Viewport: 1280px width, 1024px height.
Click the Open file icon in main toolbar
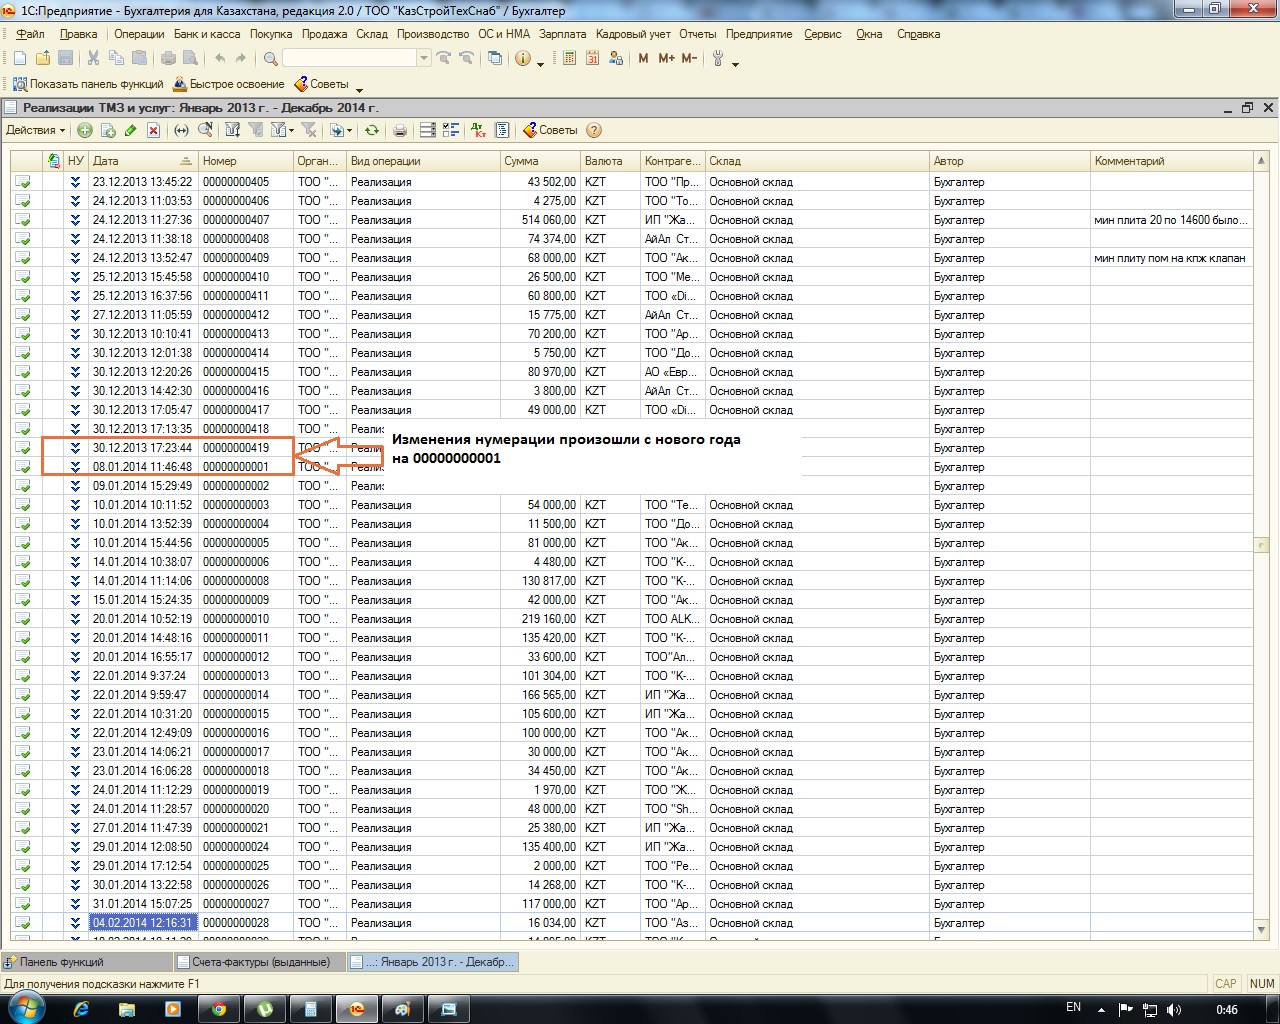tap(42, 58)
